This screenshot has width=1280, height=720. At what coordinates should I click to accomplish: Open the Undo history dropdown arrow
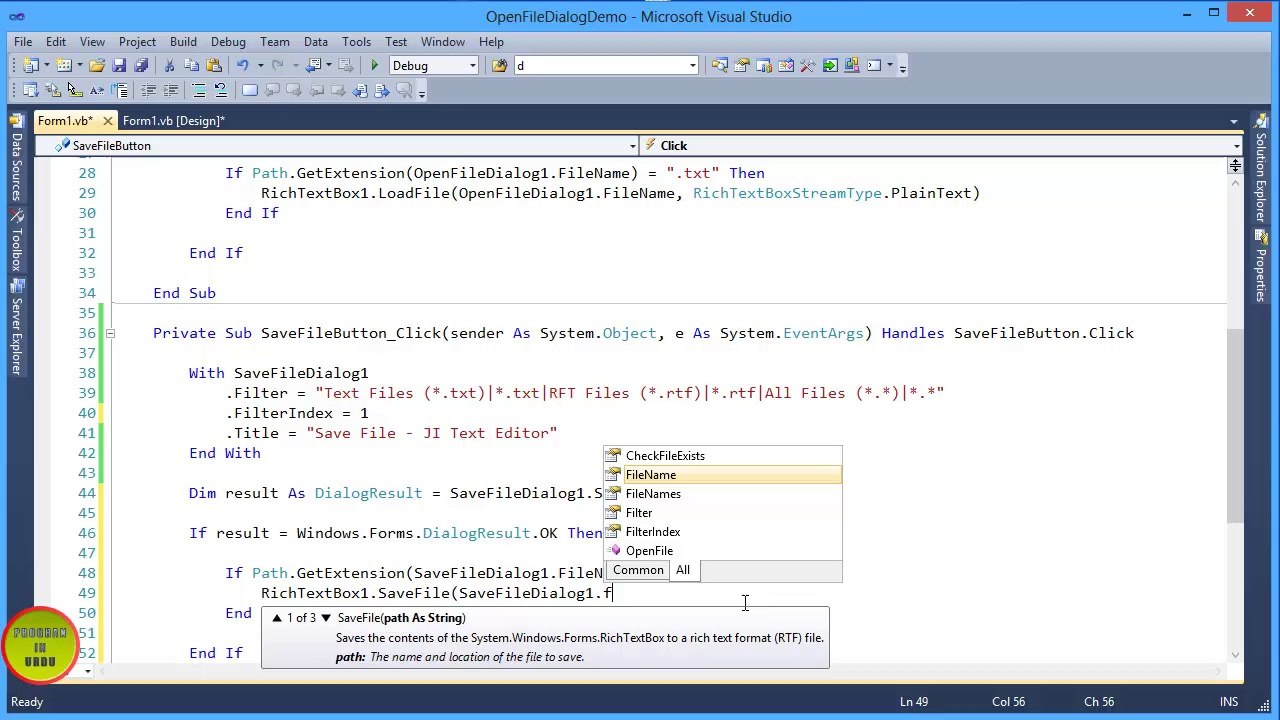point(260,66)
